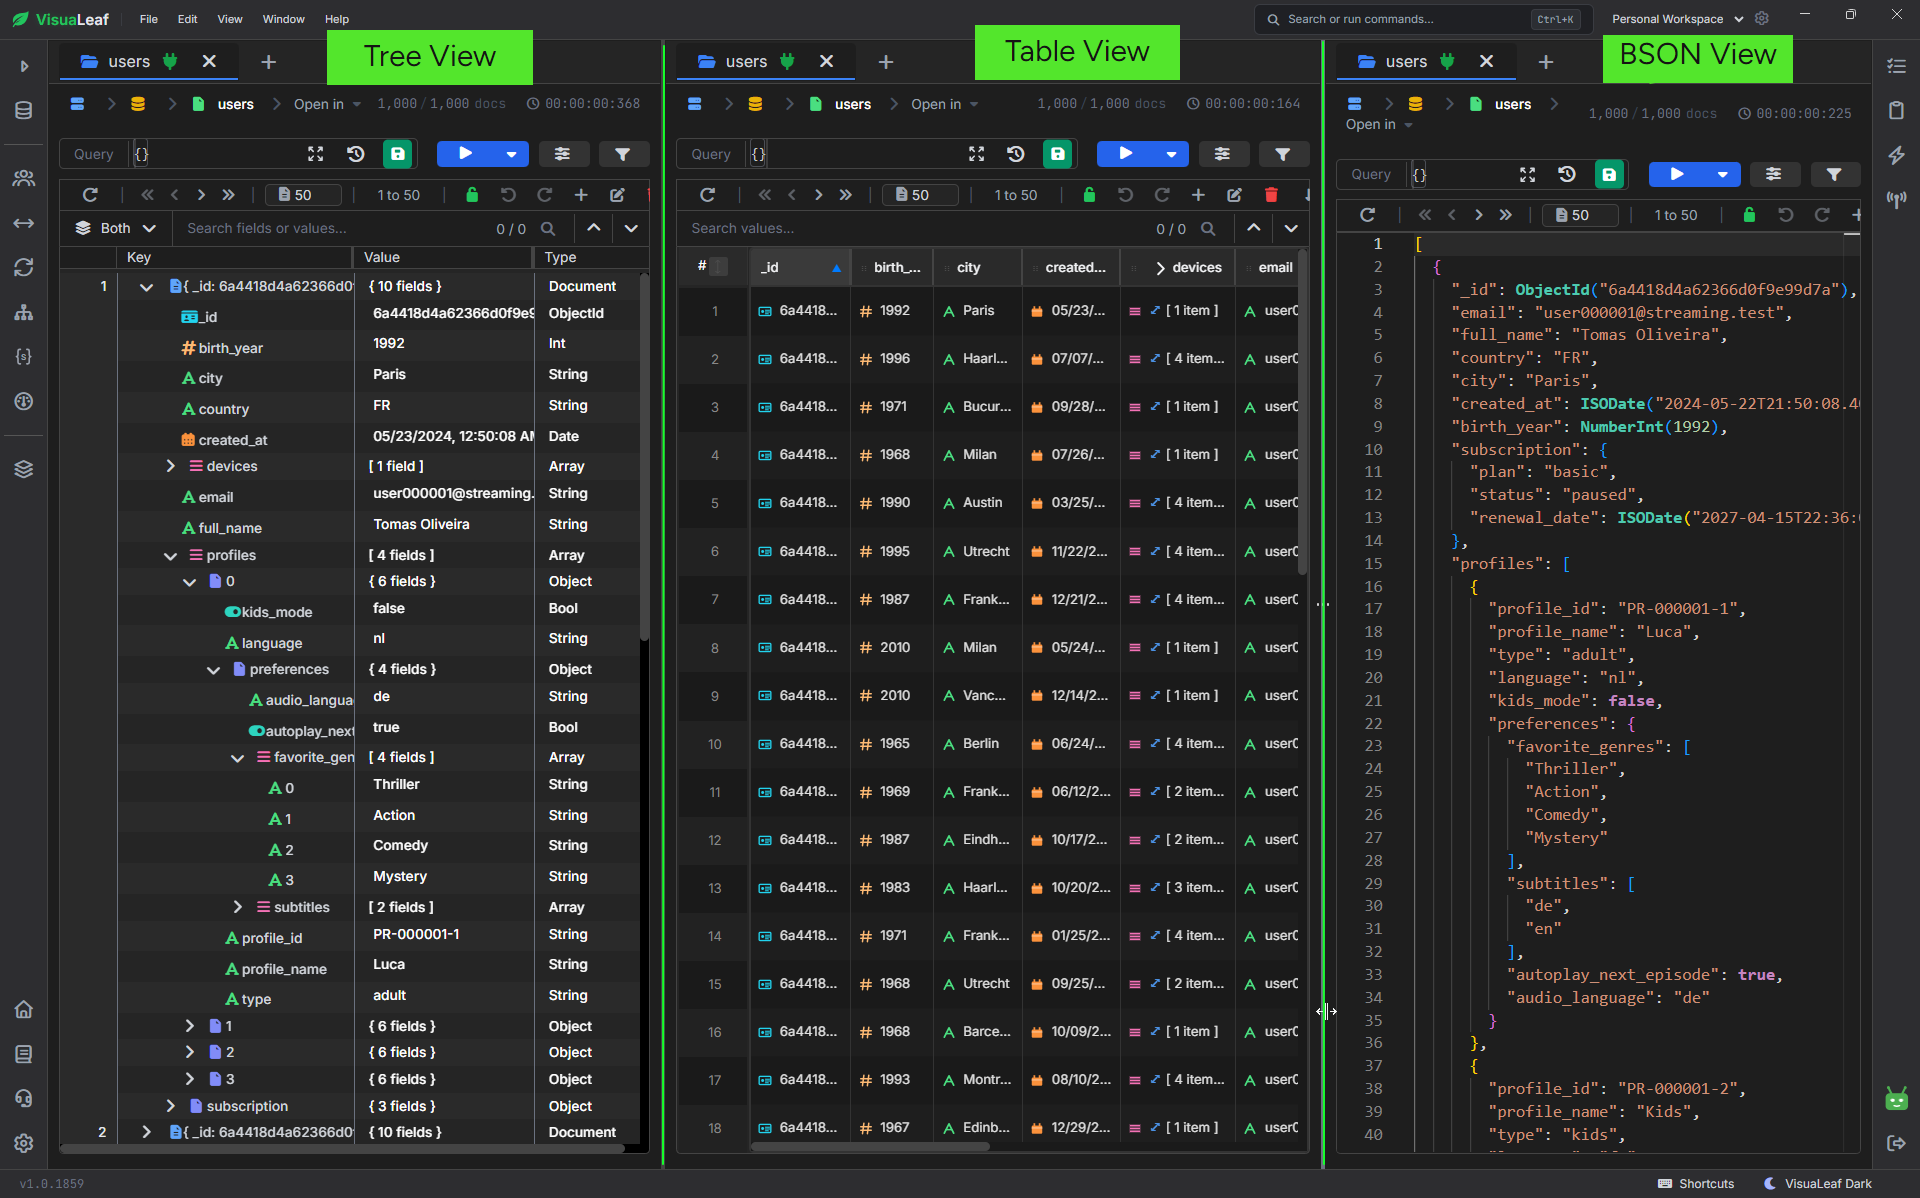Click the Tree View vertical scrollbar

644,455
